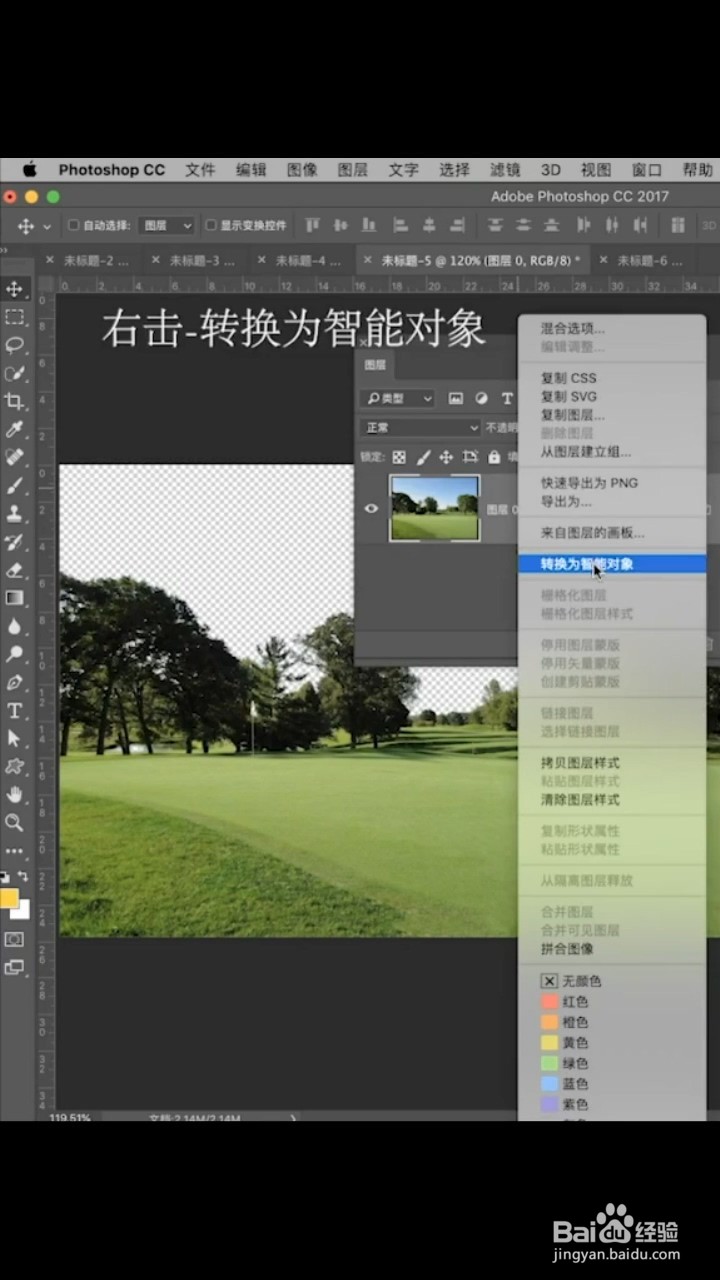Image resolution: width=720 pixels, height=1280 pixels.
Task: Select the Healing Brush tool
Action: pyautogui.click(x=14, y=457)
